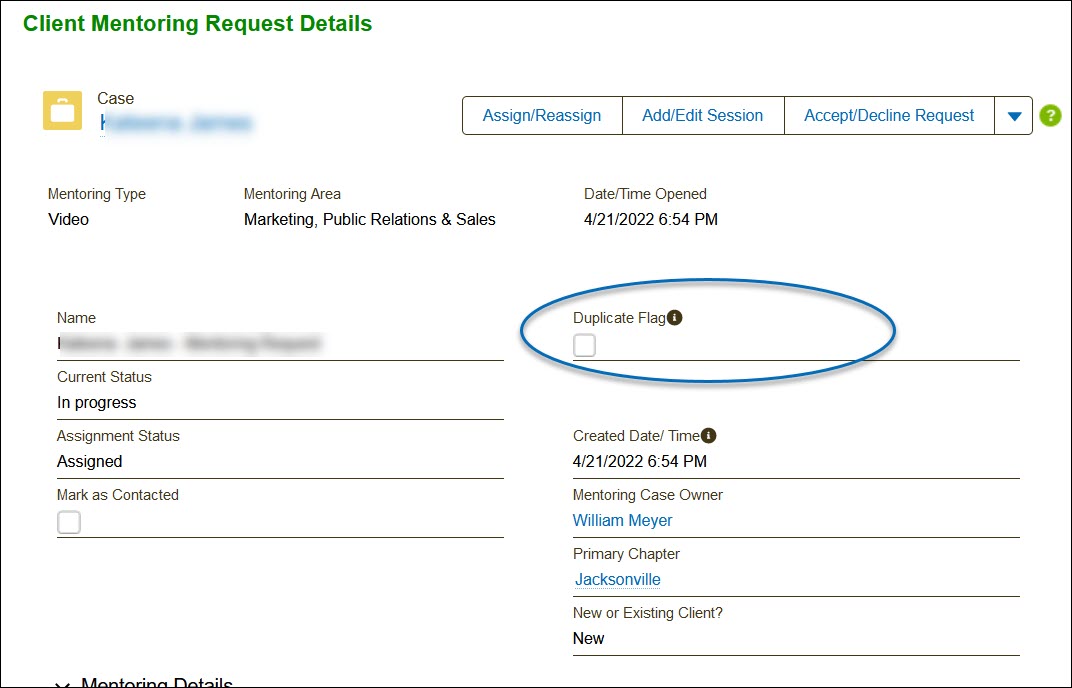
Task: Click the Created Date/Time info icon
Action: [709, 436]
